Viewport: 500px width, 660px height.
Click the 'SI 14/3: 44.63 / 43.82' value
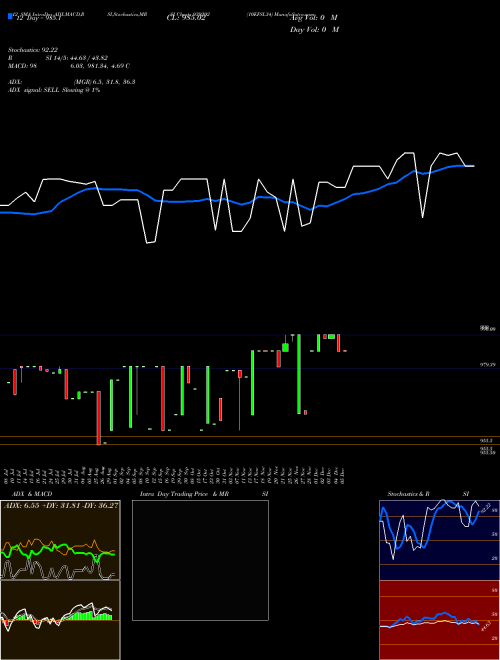(x=76, y=58)
